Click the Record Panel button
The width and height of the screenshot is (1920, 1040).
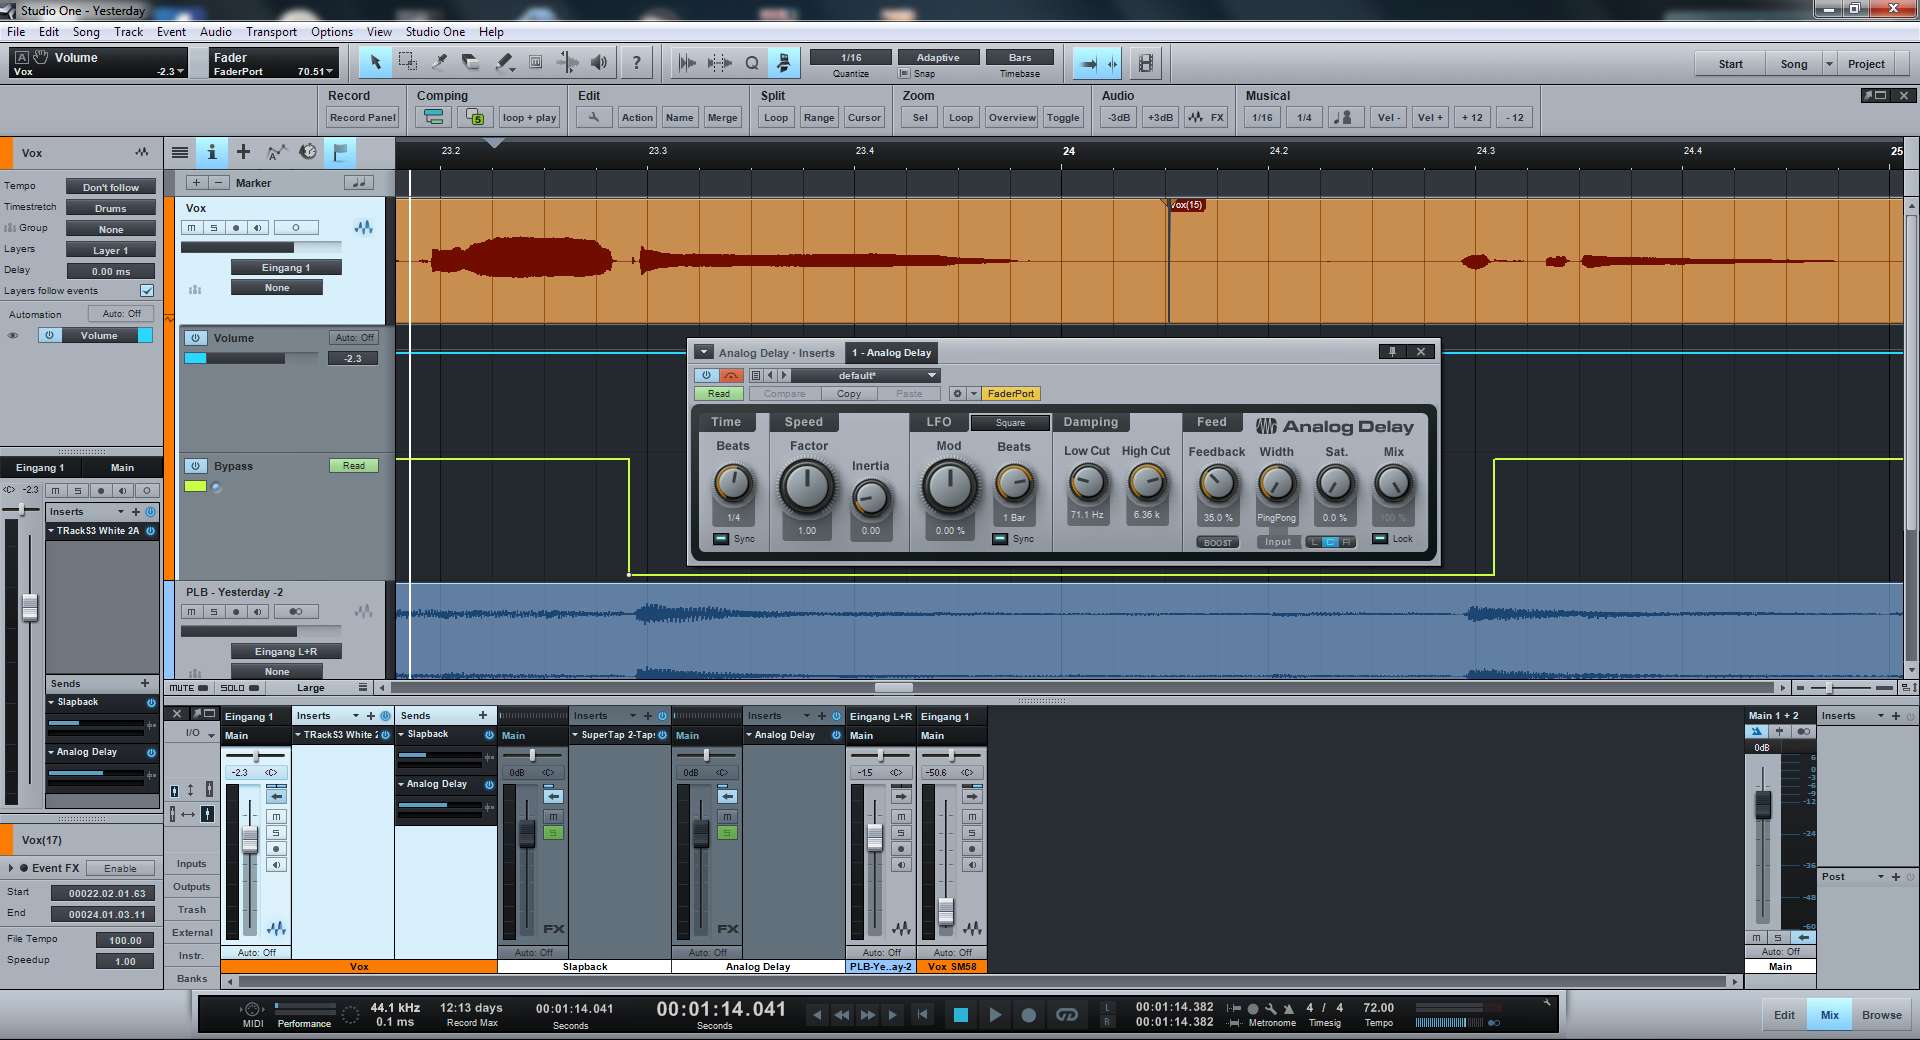click(x=363, y=117)
